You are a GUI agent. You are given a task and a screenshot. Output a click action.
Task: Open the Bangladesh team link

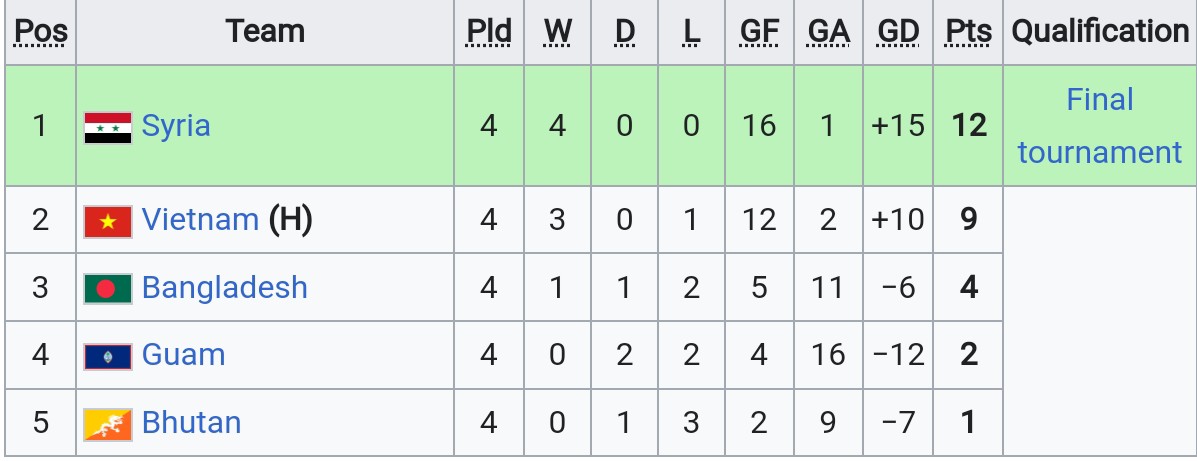[x=224, y=288]
